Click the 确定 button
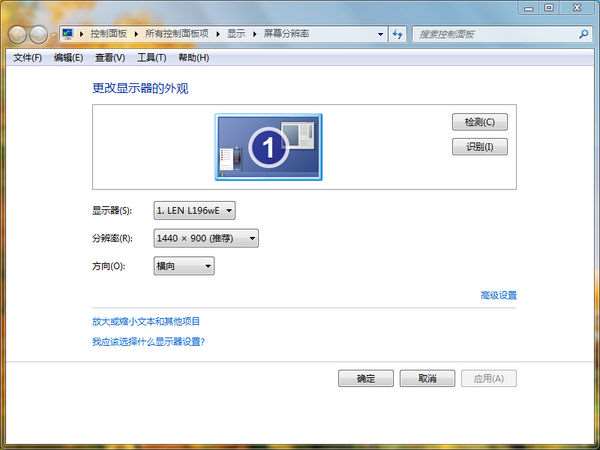The height and width of the screenshot is (450, 600). (x=366, y=378)
